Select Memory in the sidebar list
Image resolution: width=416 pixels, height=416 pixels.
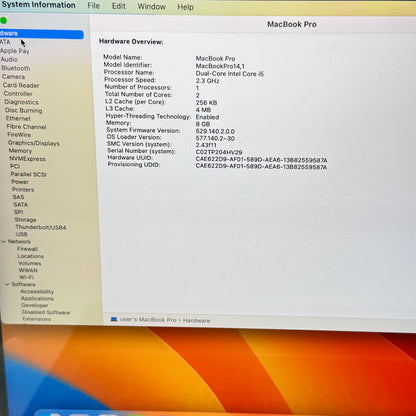(x=20, y=151)
